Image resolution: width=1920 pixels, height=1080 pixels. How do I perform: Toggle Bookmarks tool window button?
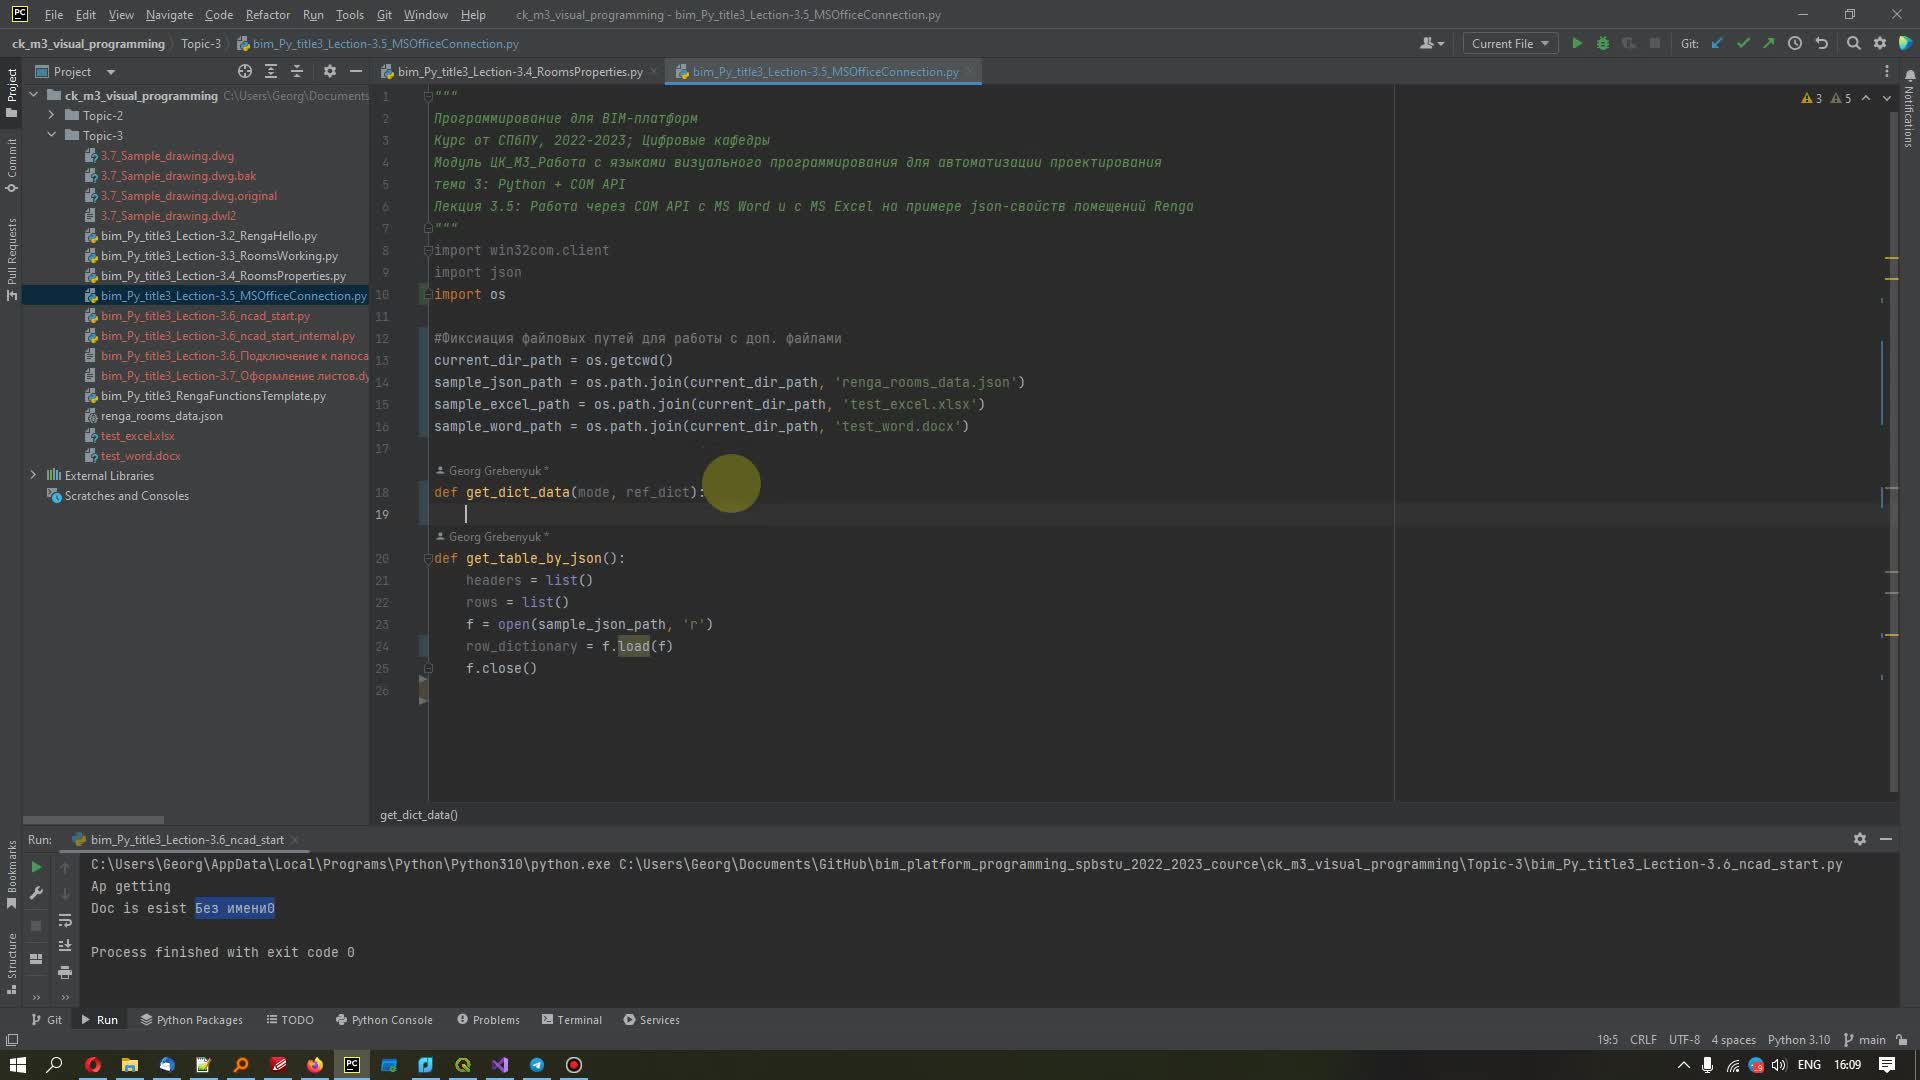coord(11,874)
